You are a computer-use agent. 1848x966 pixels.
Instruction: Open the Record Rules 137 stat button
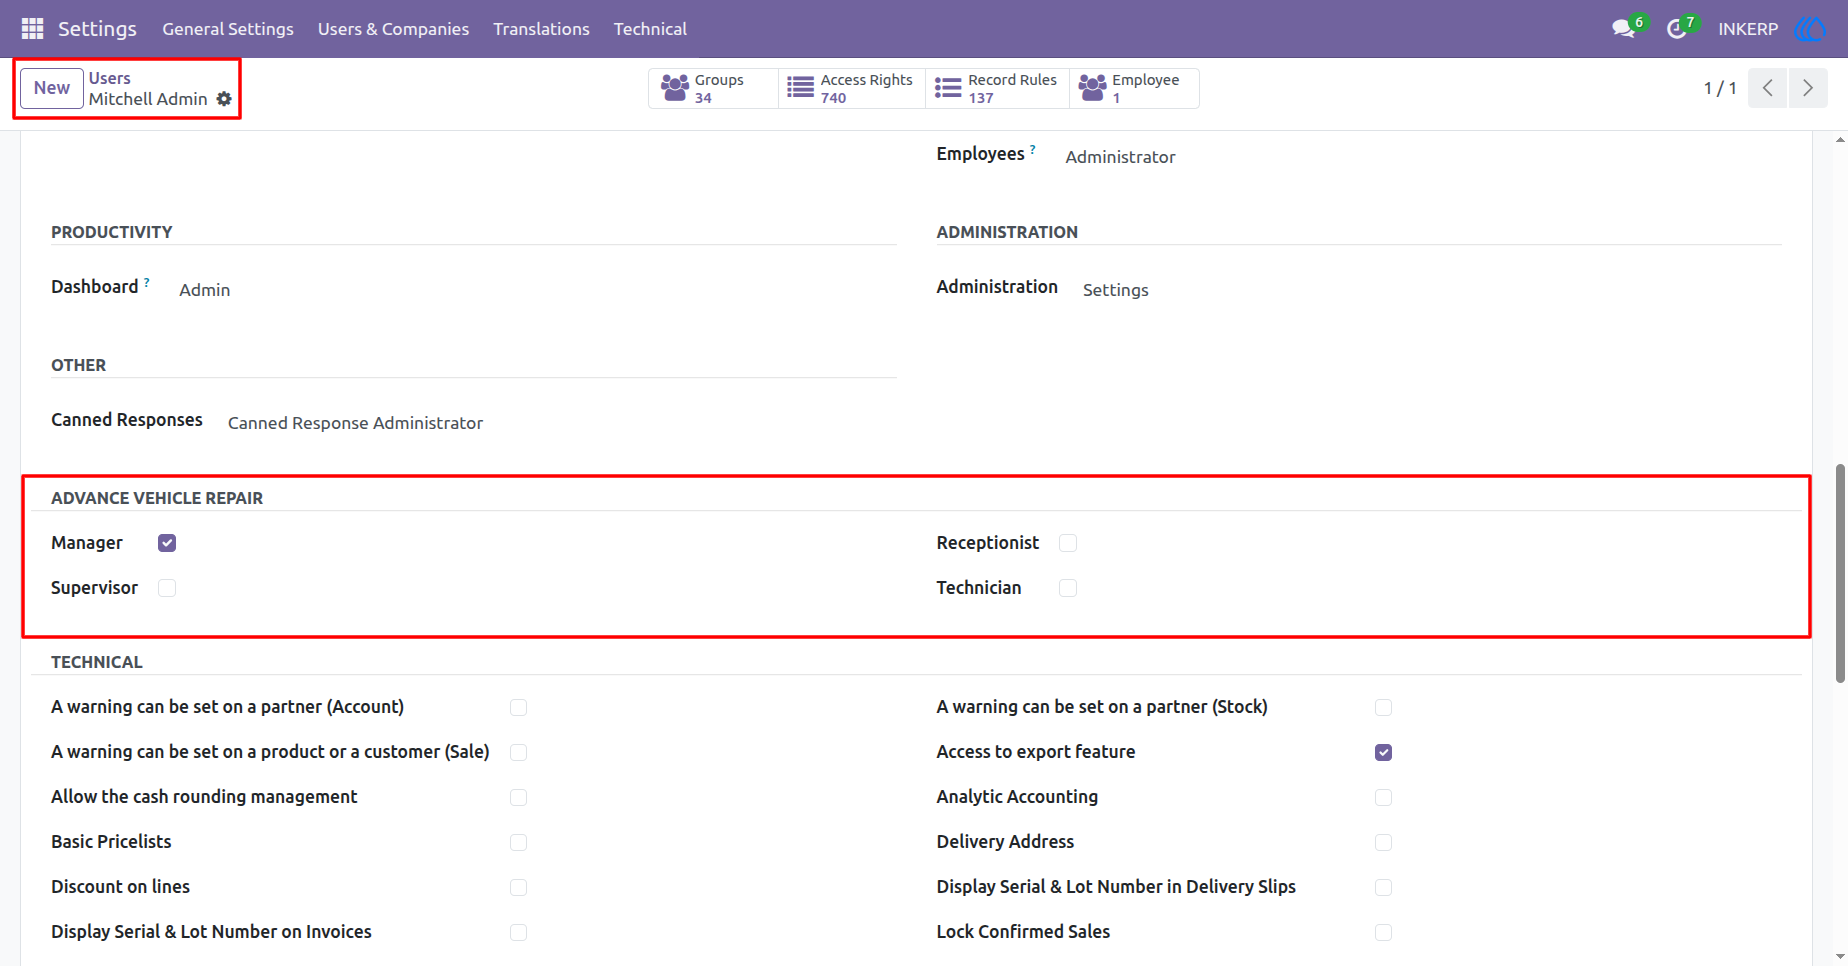(997, 88)
